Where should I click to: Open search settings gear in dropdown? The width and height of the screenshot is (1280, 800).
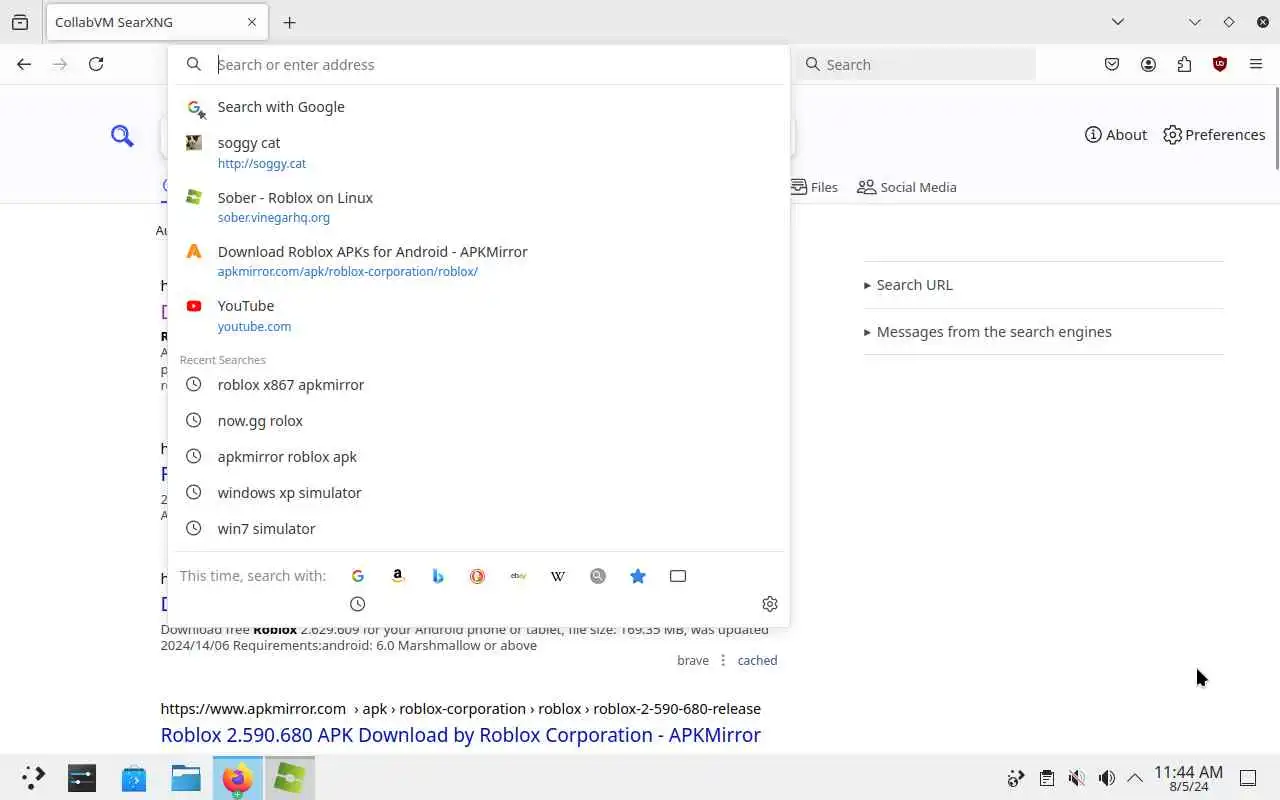point(770,604)
